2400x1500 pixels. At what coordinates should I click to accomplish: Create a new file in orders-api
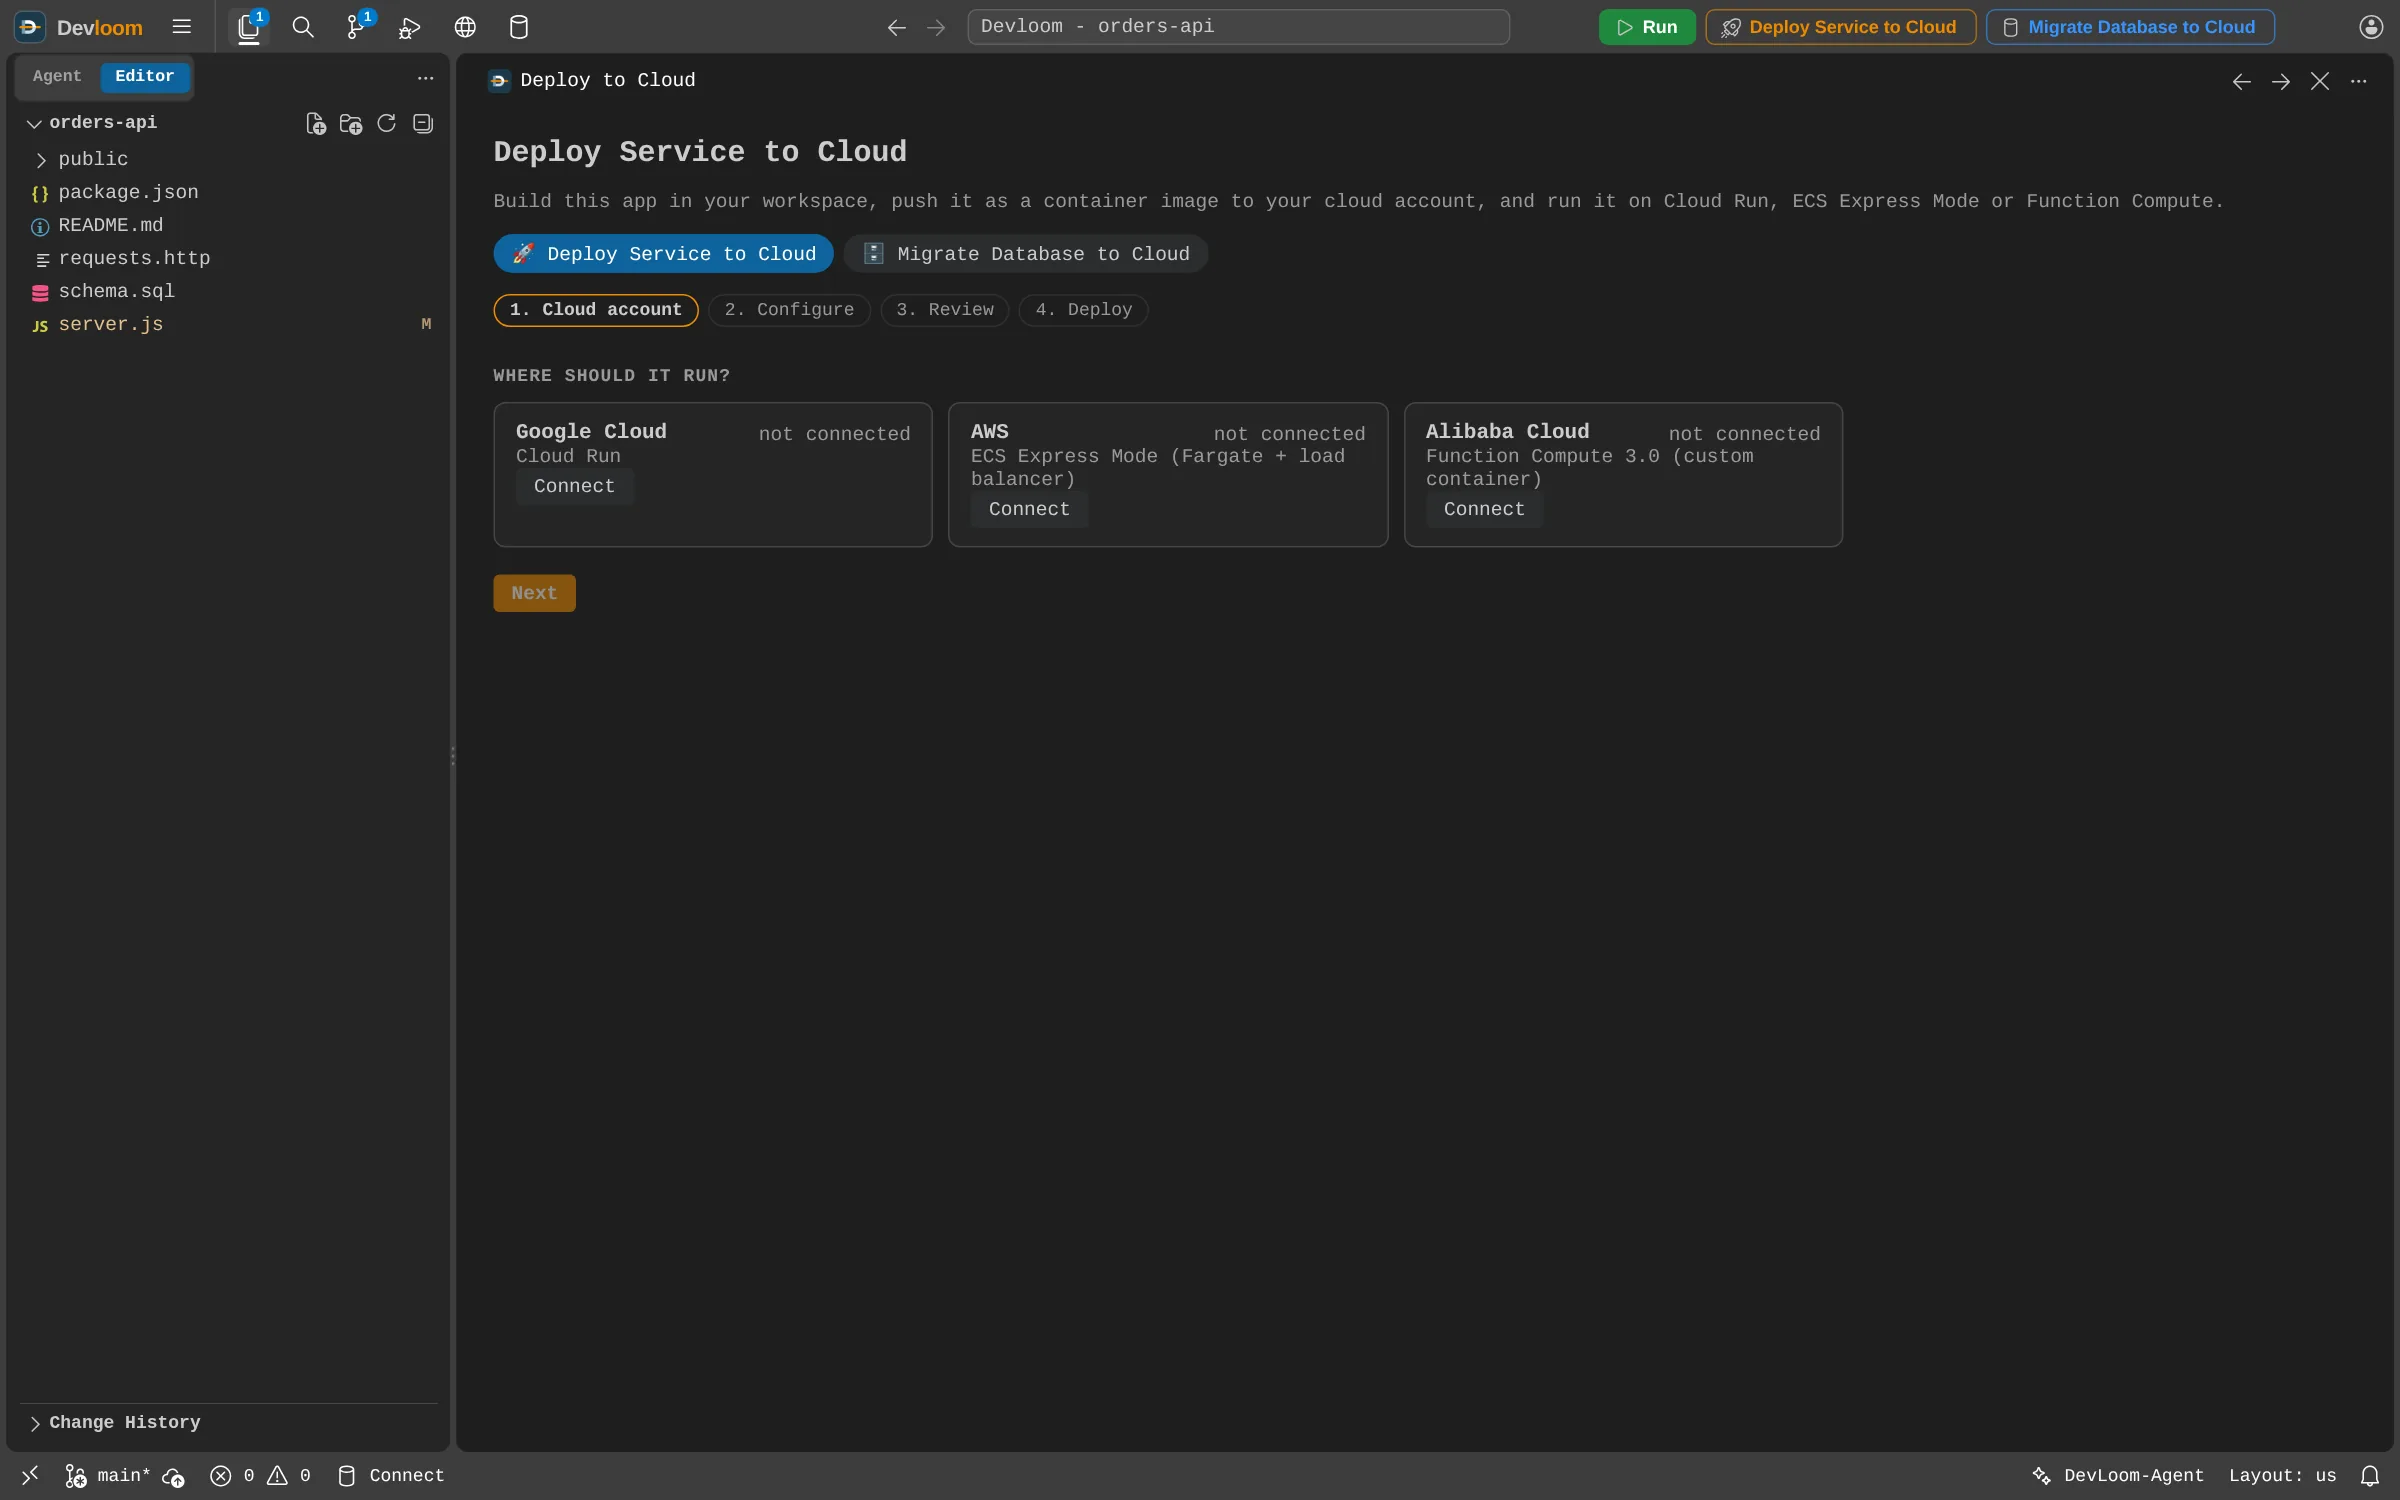point(316,123)
